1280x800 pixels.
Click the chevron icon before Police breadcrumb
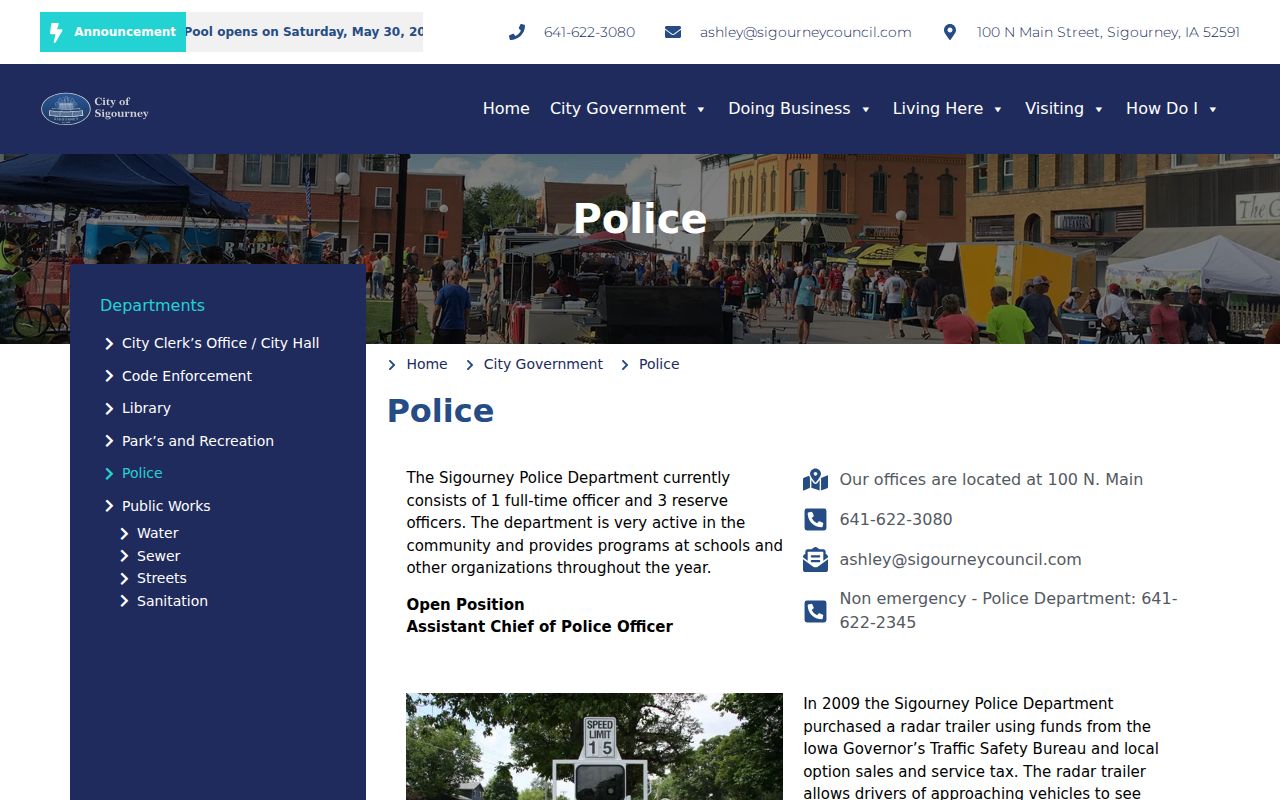pos(625,365)
